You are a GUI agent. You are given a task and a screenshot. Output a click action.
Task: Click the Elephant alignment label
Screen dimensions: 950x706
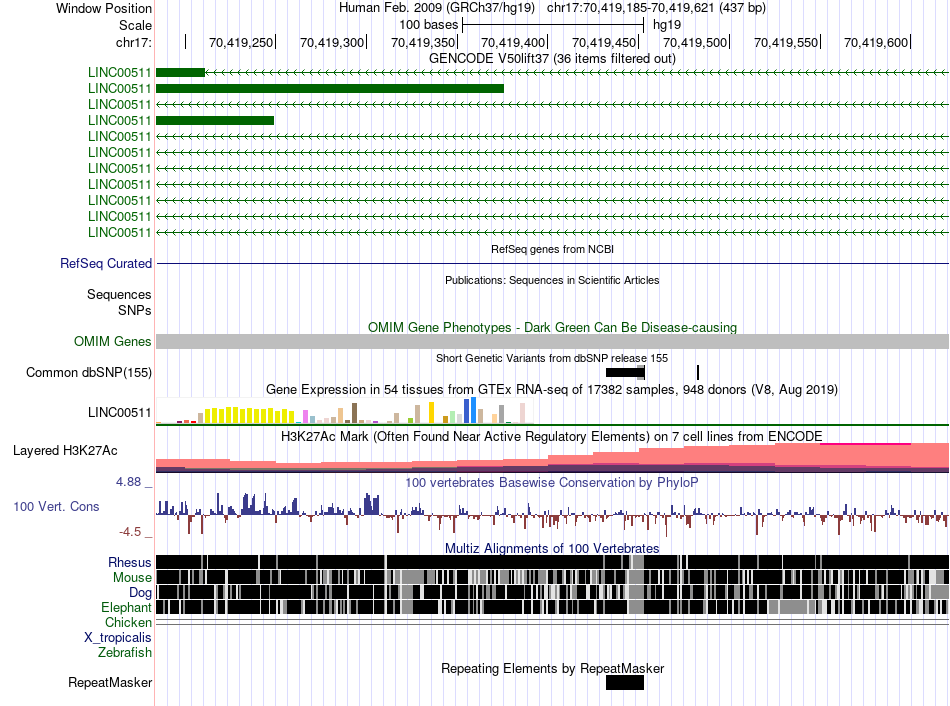click(x=126, y=607)
